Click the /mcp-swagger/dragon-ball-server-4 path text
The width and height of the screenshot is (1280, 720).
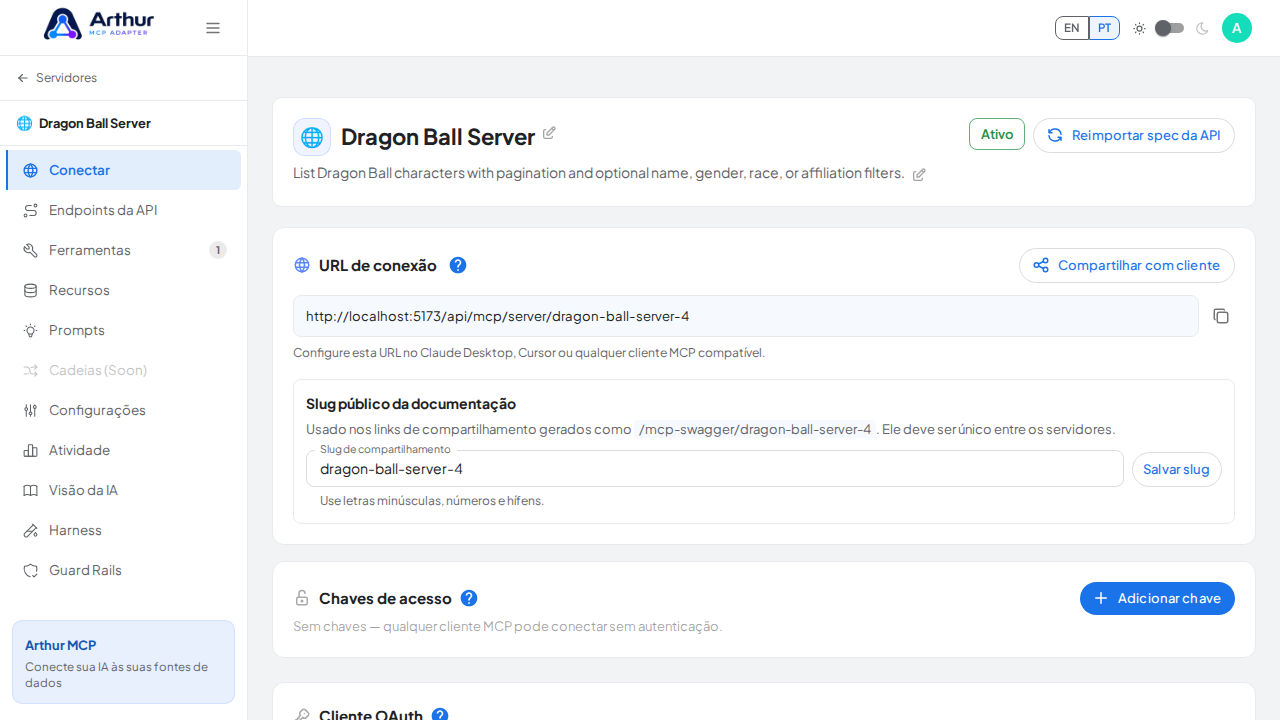pos(755,429)
